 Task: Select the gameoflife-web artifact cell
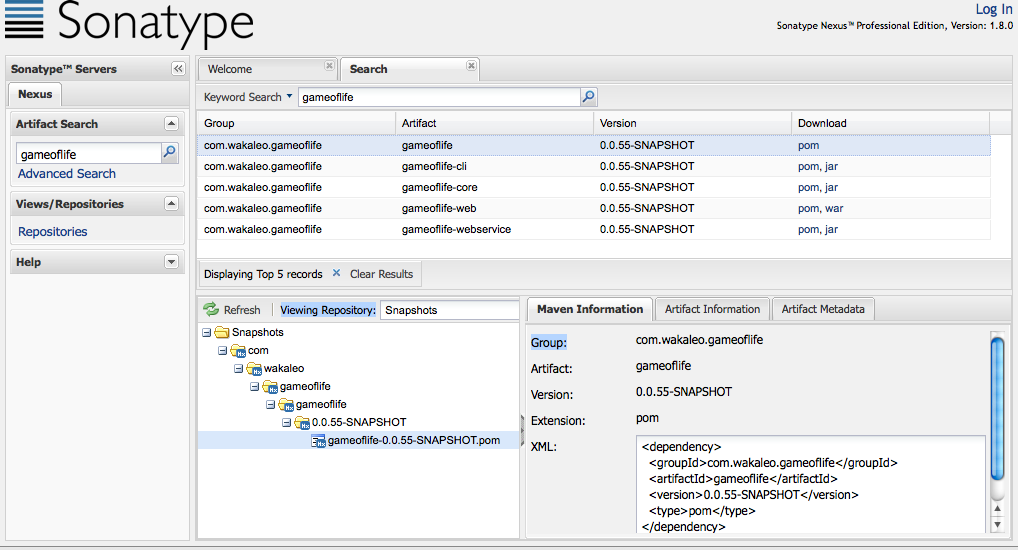coord(439,208)
